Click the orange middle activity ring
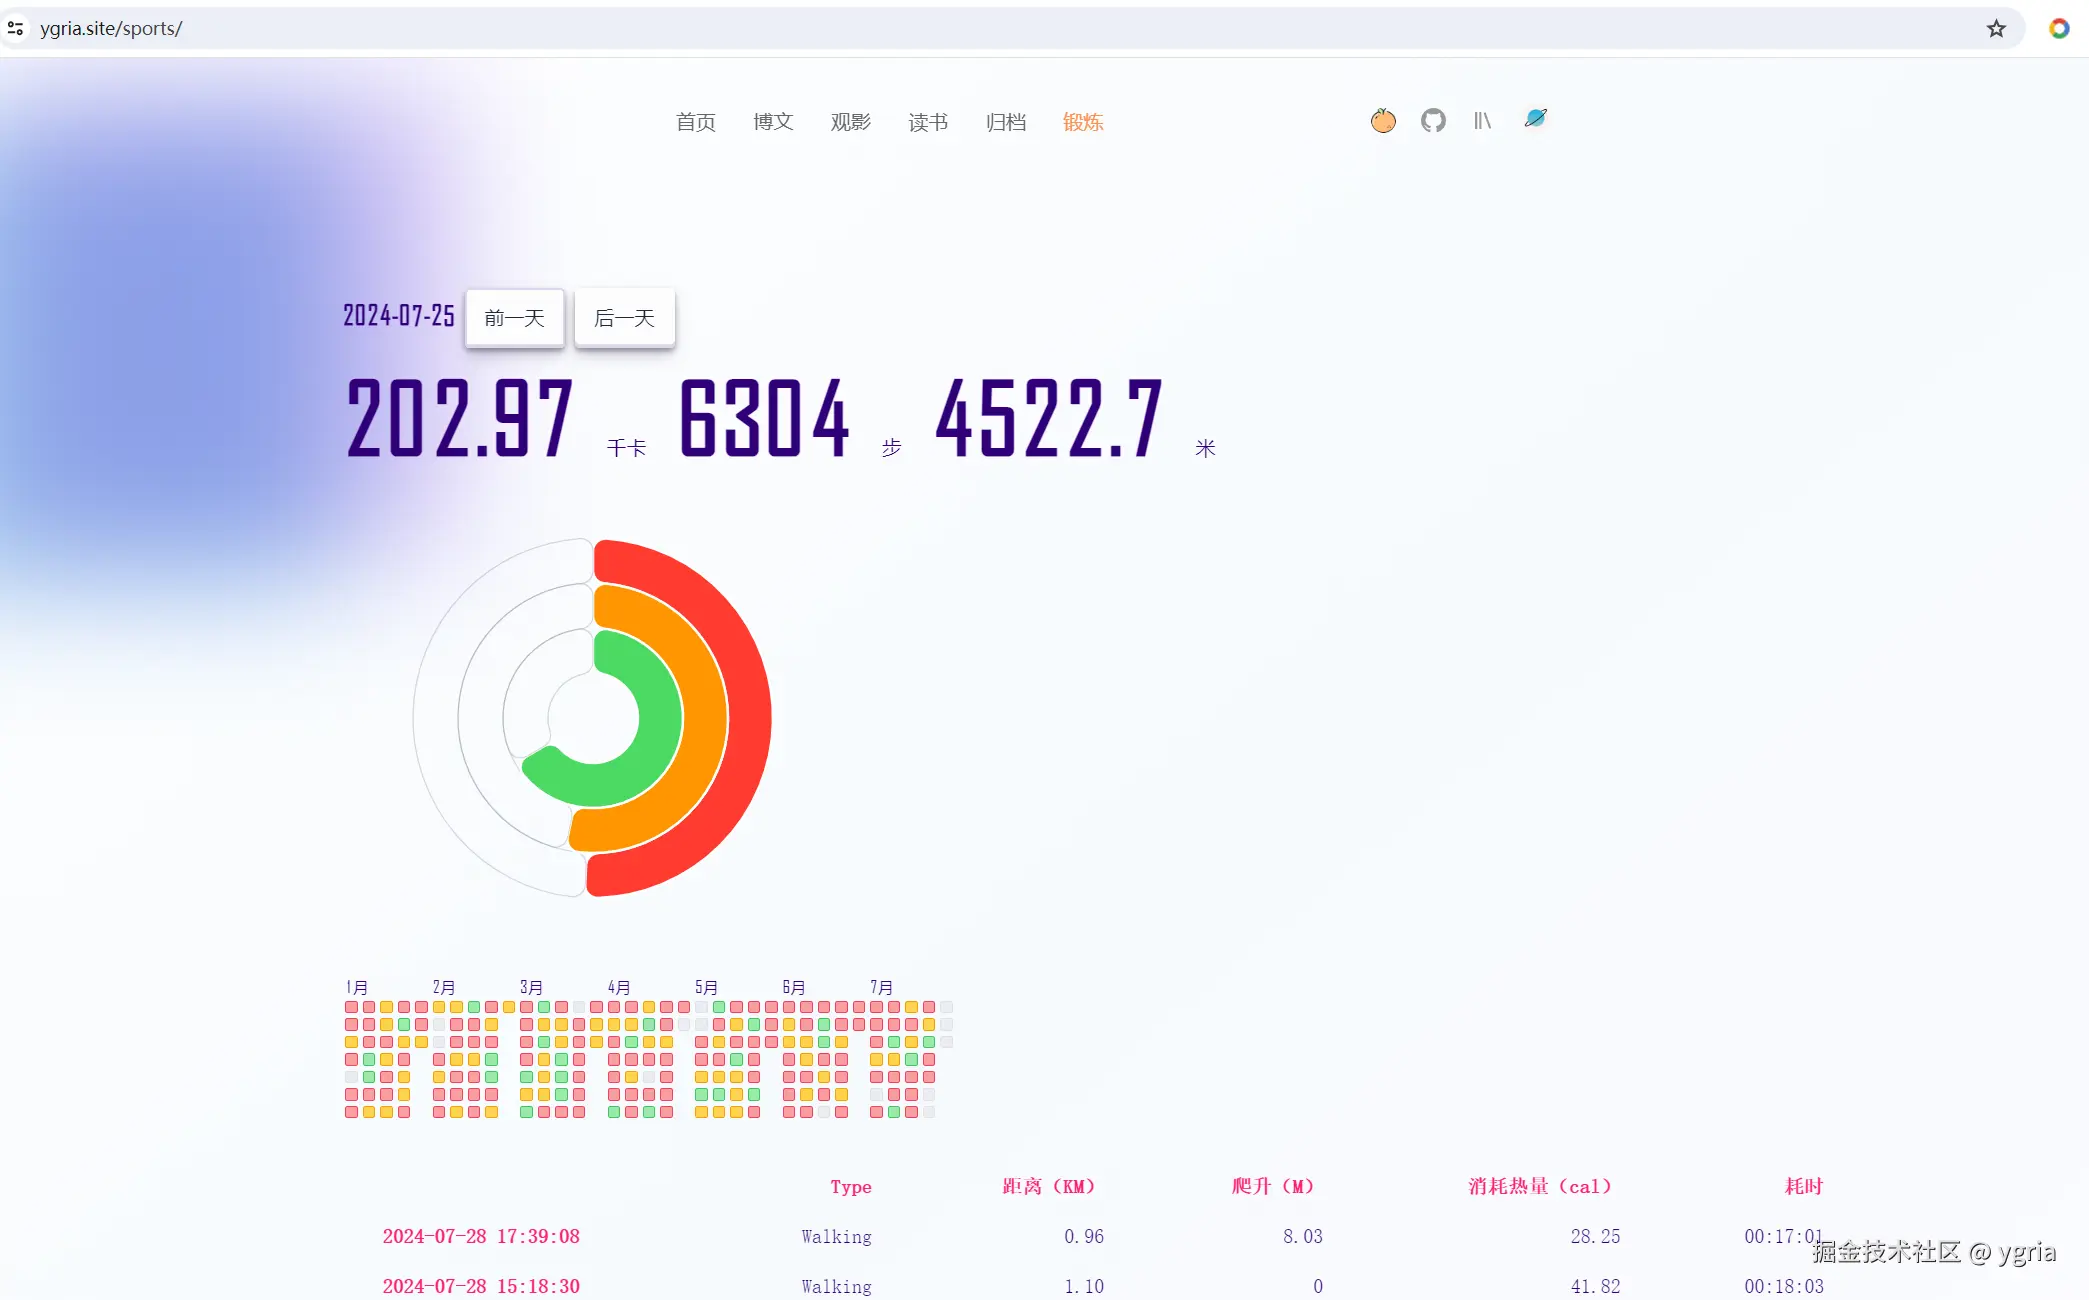 pyautogui.click(x=705, y=718)
